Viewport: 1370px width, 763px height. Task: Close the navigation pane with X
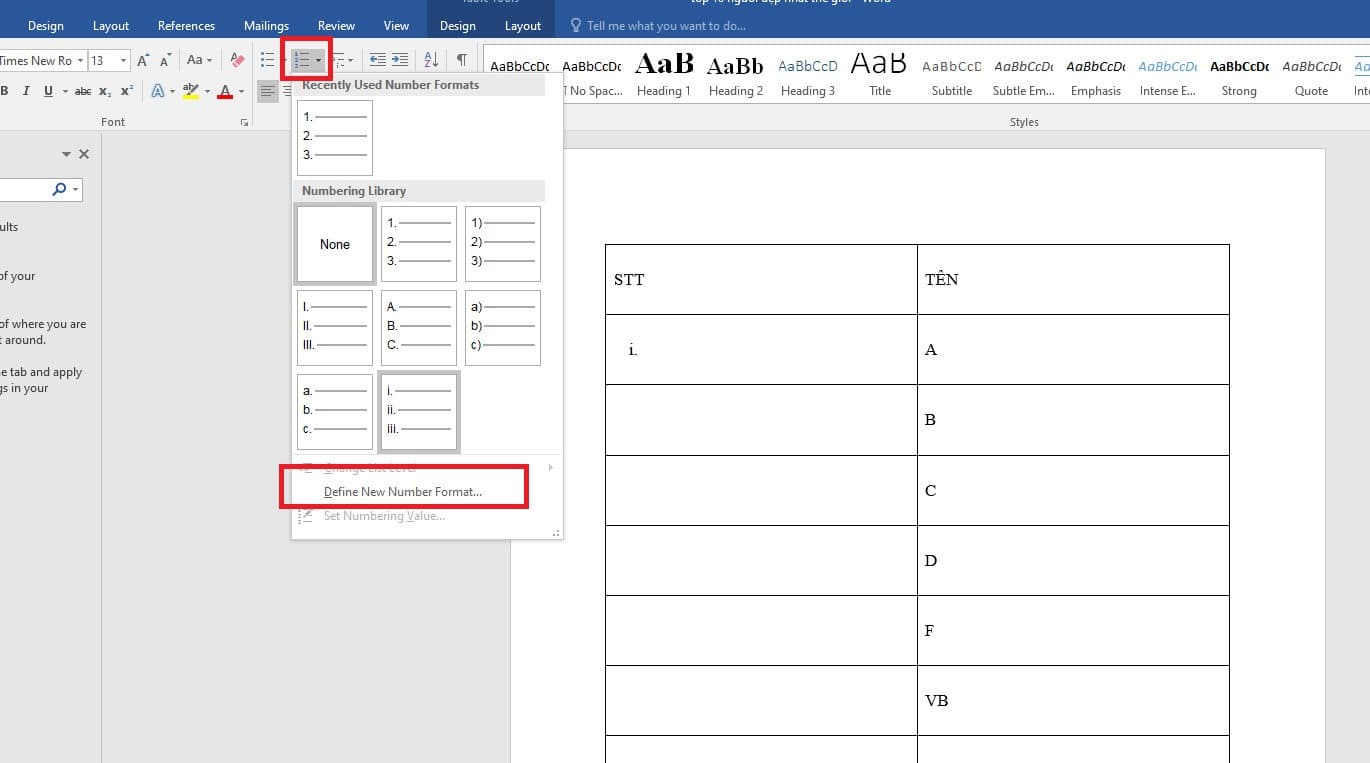coord(84,154)
